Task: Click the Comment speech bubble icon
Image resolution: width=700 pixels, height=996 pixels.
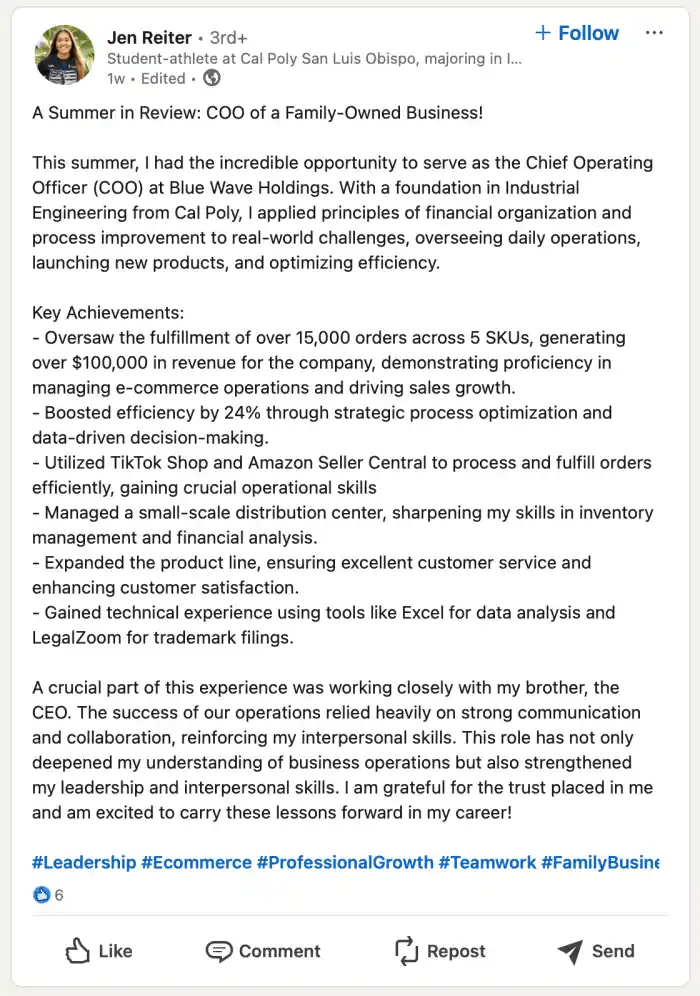Action: 219,950
